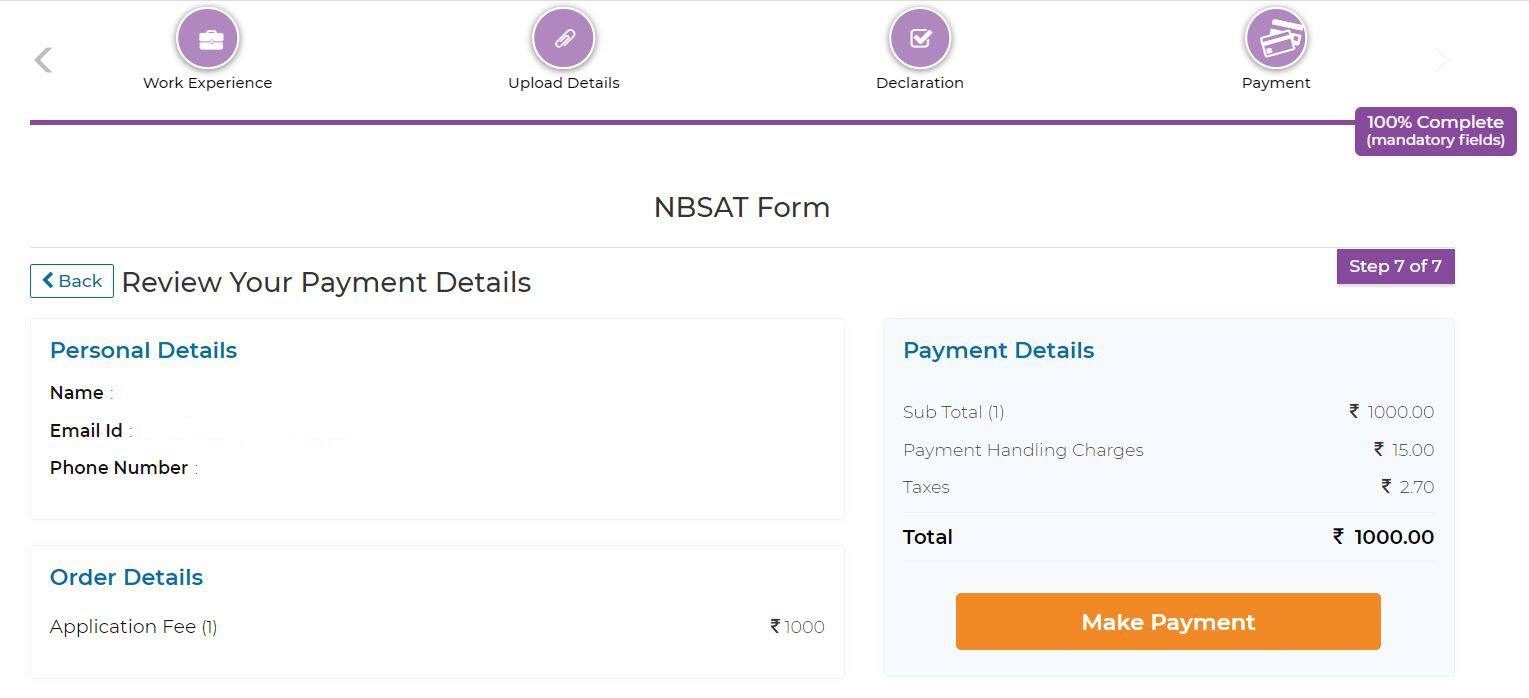Click the Declaration checkmark icon

[x=919, y=38]
